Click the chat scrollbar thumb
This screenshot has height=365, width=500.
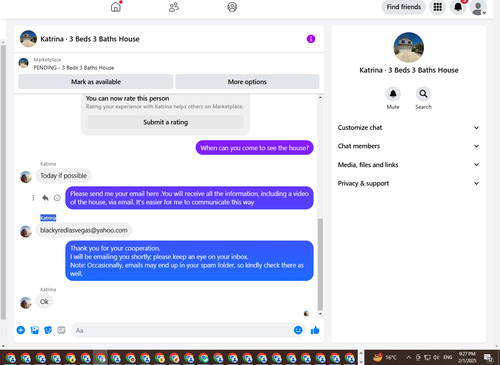320,264
